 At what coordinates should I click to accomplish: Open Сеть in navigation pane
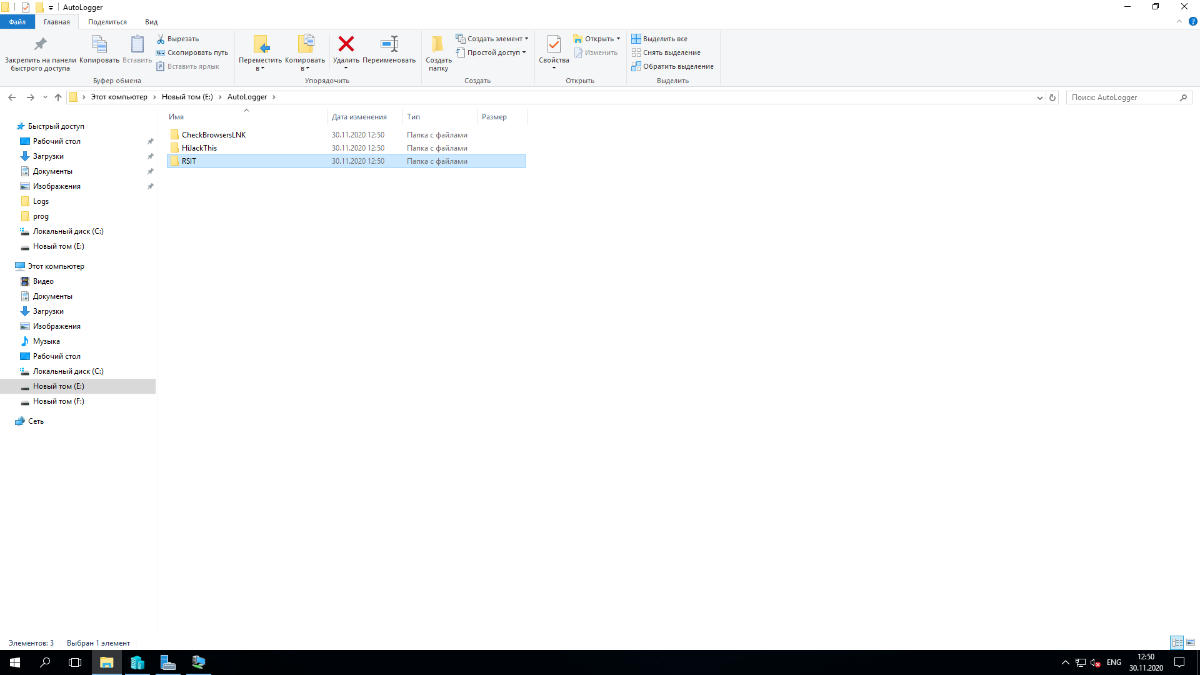coord(36,421)
